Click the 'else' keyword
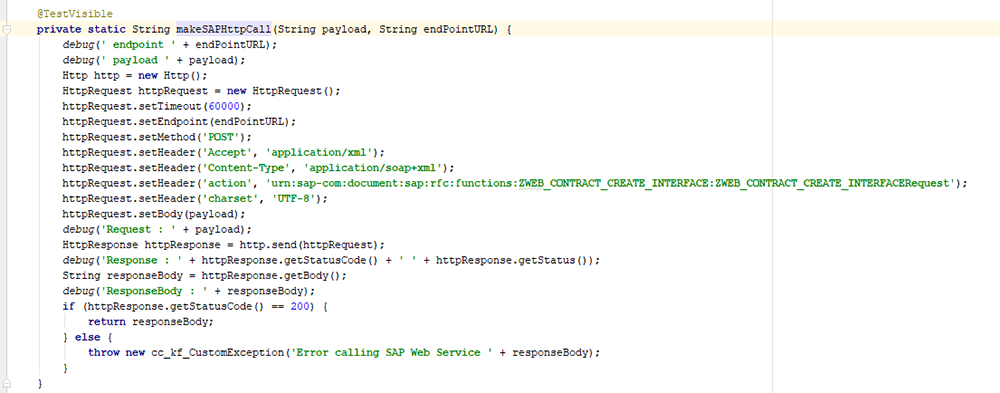 click(x=87, y=337)
